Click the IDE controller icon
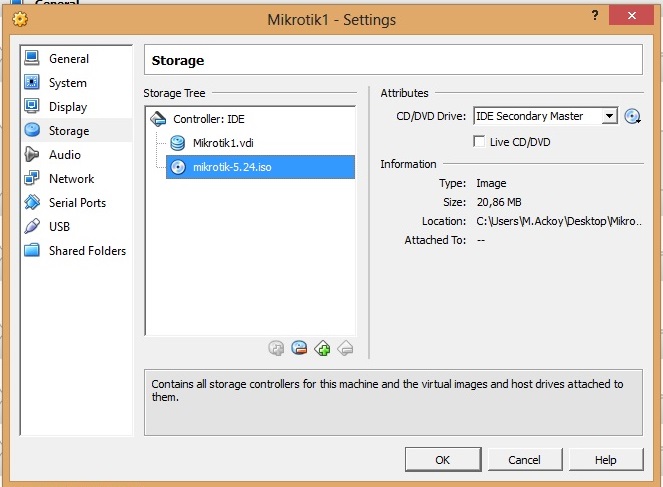Screen dimensions: 663x487 tap(158, 119)
